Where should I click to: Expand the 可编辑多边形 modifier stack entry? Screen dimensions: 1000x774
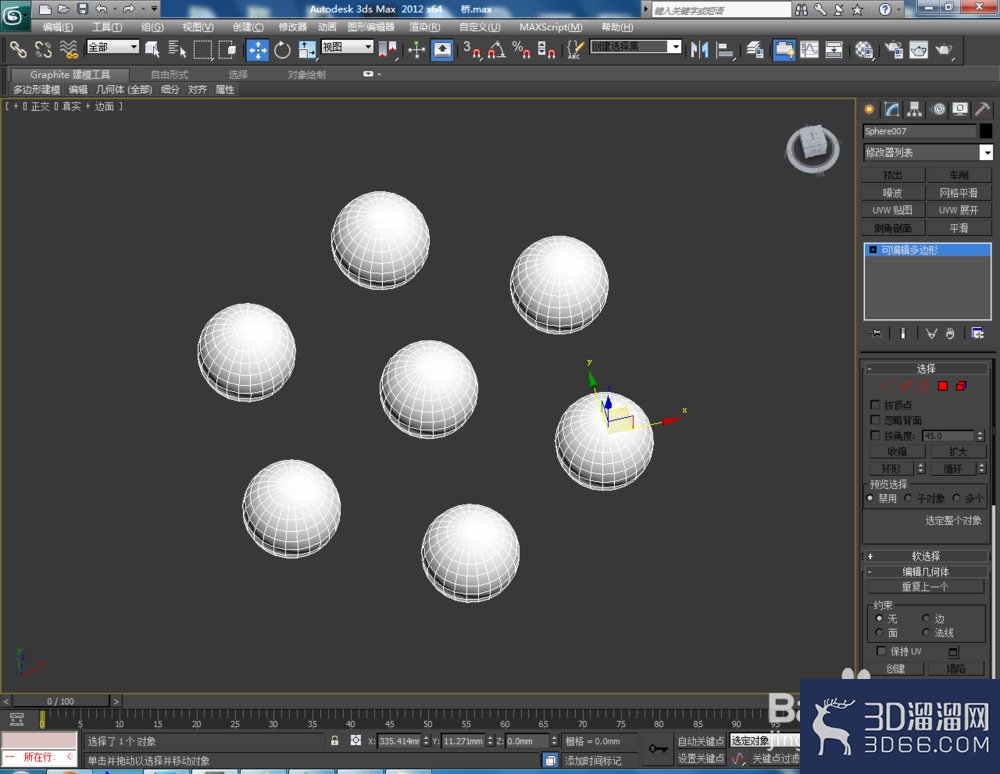click(873, 249)
